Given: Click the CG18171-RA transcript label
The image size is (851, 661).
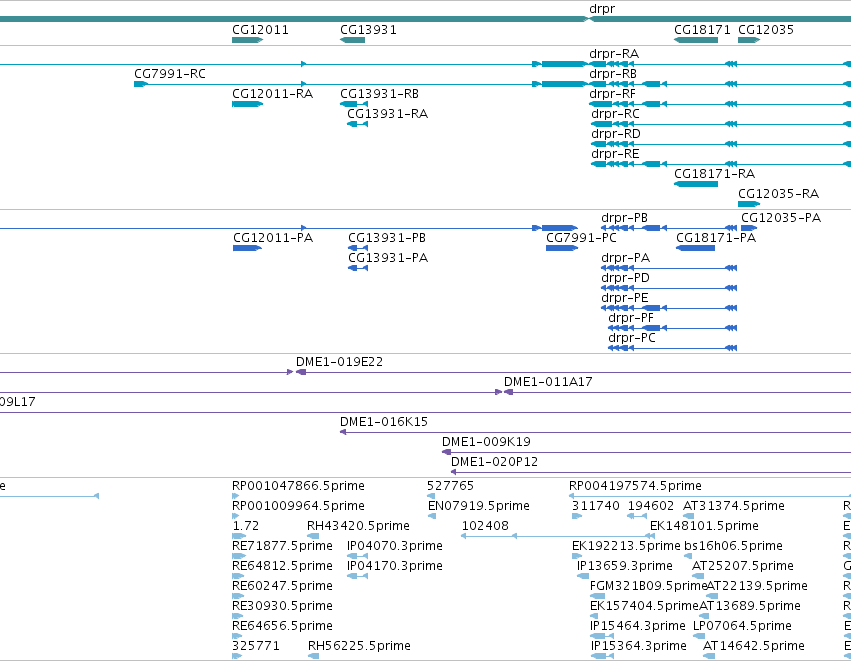Looking at the screenshot, I should pos(714,174).
